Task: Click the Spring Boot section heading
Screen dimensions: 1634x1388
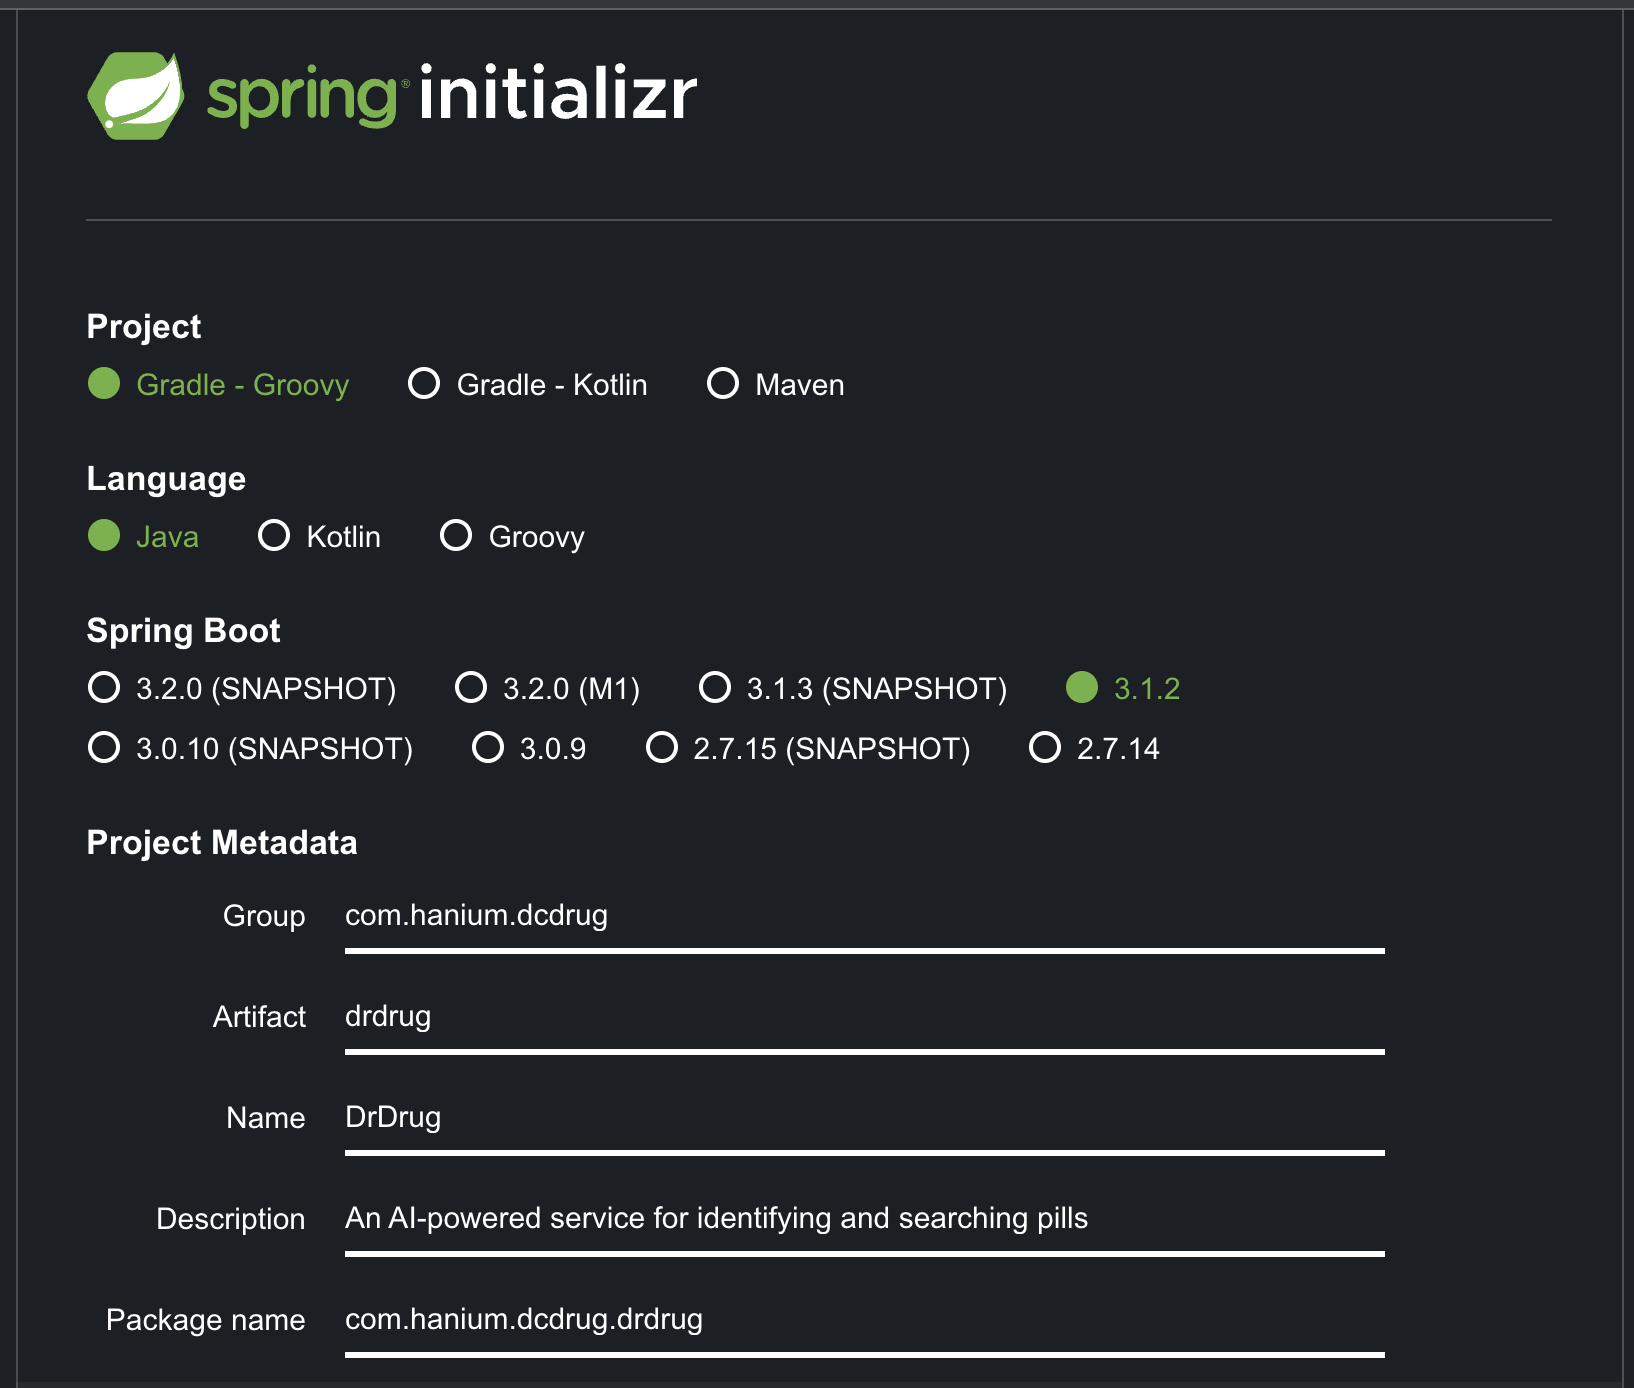Action: pos(183,631)
